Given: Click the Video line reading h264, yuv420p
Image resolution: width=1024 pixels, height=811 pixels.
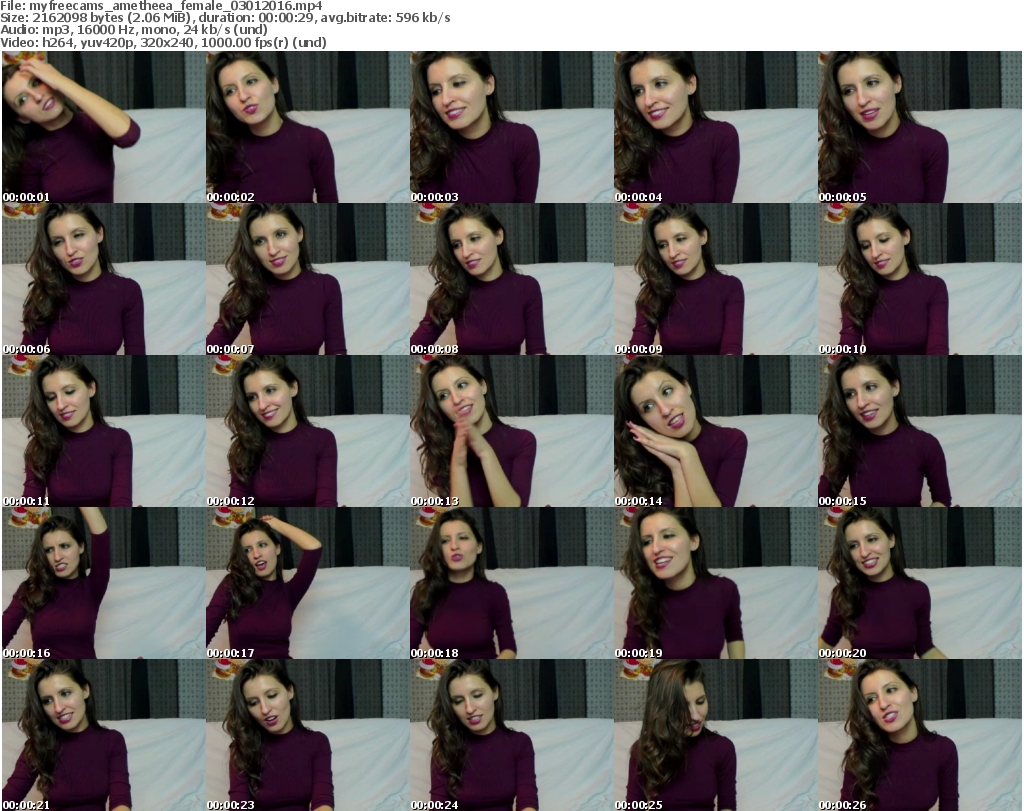Looking at the screenshot, I should [163, 42].
